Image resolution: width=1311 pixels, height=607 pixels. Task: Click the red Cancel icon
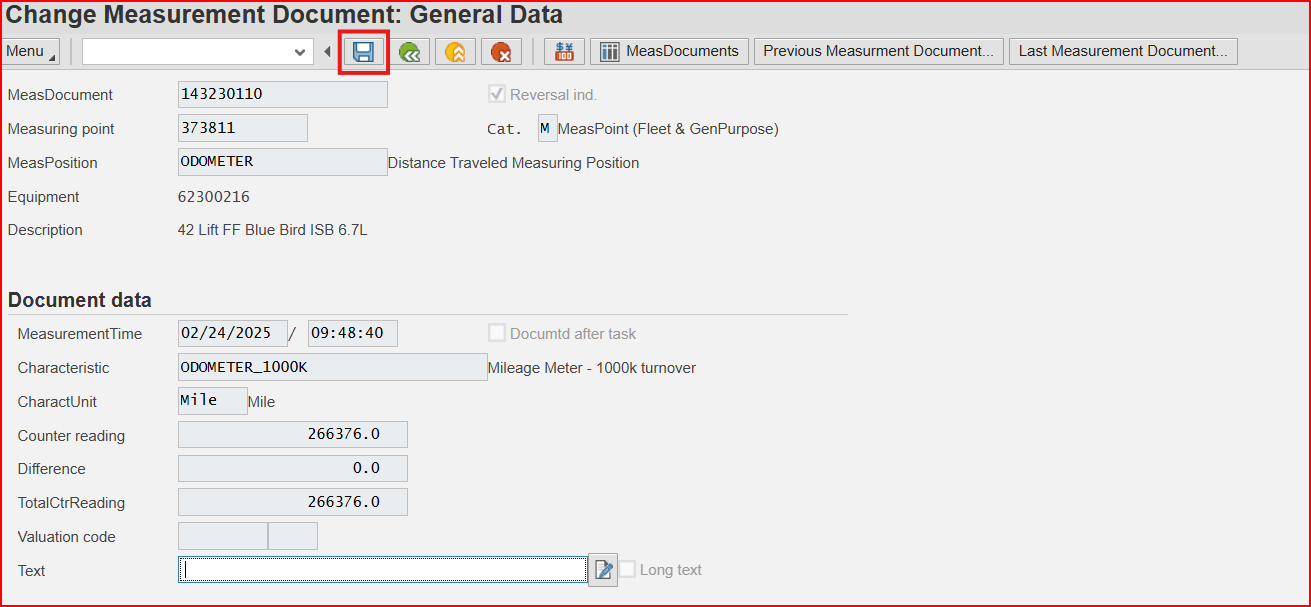pyautogui.click(x=501, y=52)
